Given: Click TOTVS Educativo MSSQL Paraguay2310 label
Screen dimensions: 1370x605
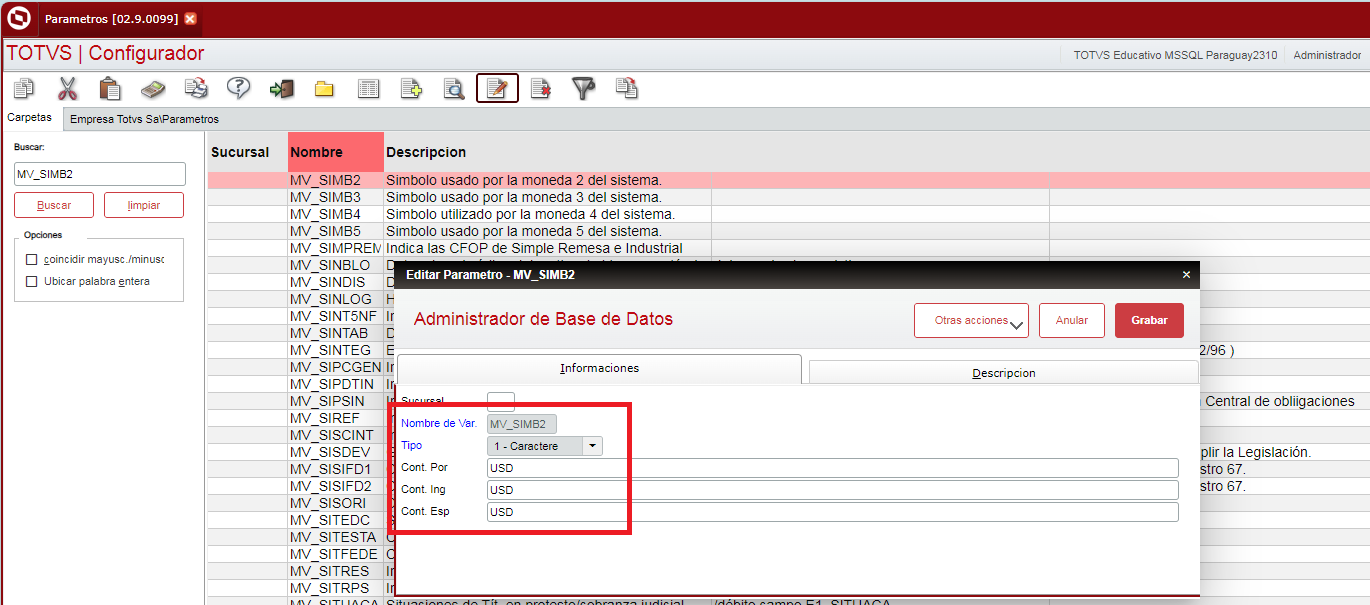Looking at the screenshot, I should 1175,55.
